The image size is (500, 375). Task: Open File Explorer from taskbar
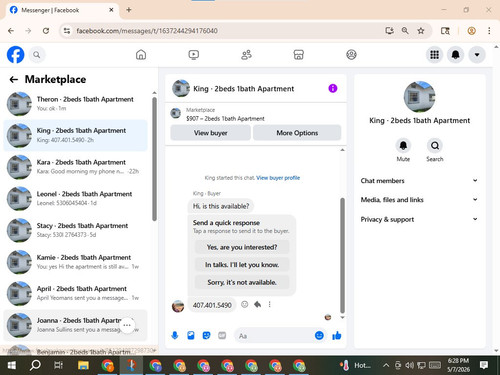pyautogui.click(x=83, y=365)
